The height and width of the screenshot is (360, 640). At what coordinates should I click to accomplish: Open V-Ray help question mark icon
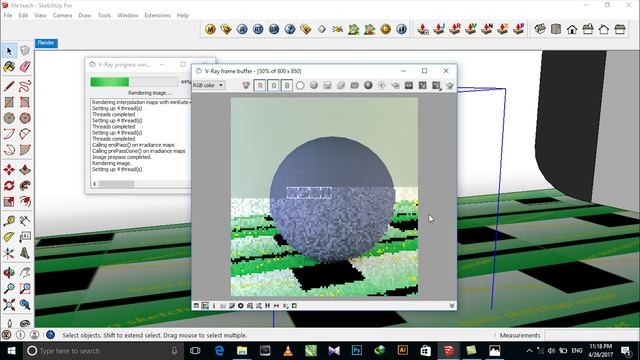(290, 29)
